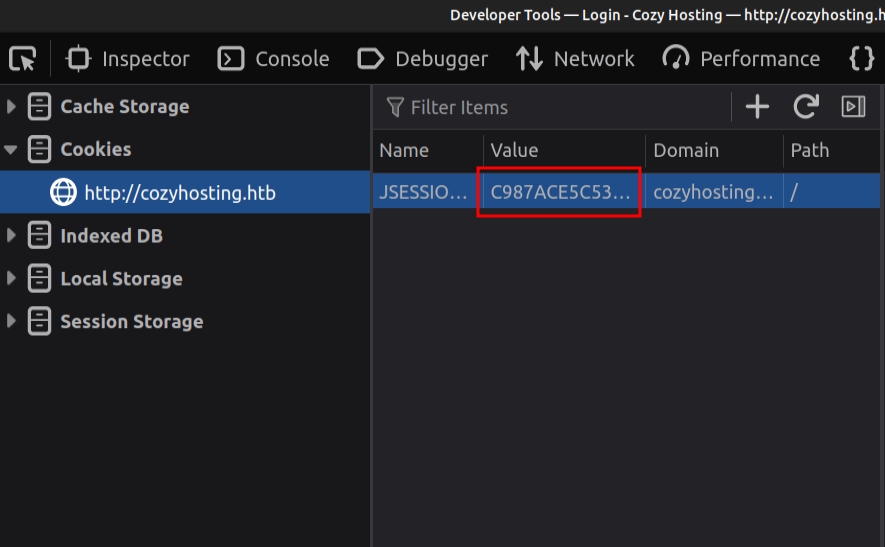The width and height of the screenshot is (885, 547).
Task: Open the Inspector panel tab
Action: click(127, 59)
